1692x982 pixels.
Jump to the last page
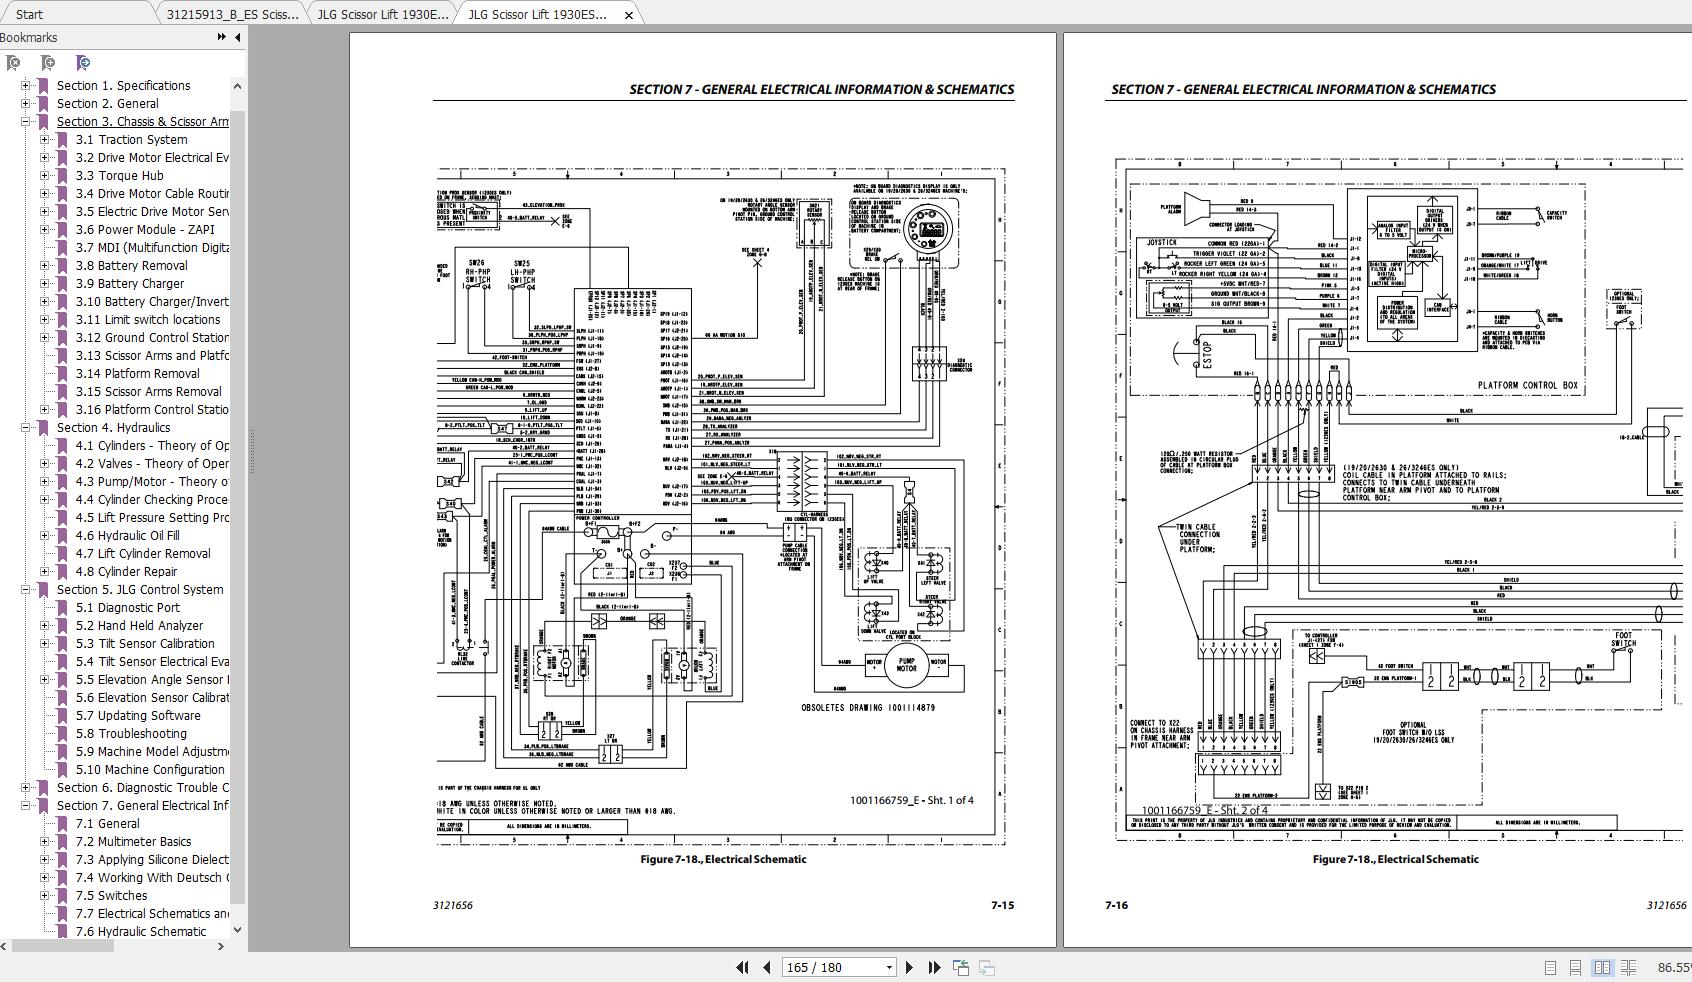pyautogui.click(x=934, y=967)
